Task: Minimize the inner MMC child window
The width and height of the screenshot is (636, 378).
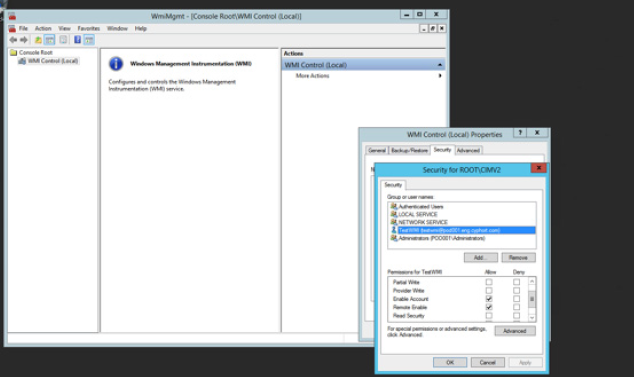Action: [424, 28]
